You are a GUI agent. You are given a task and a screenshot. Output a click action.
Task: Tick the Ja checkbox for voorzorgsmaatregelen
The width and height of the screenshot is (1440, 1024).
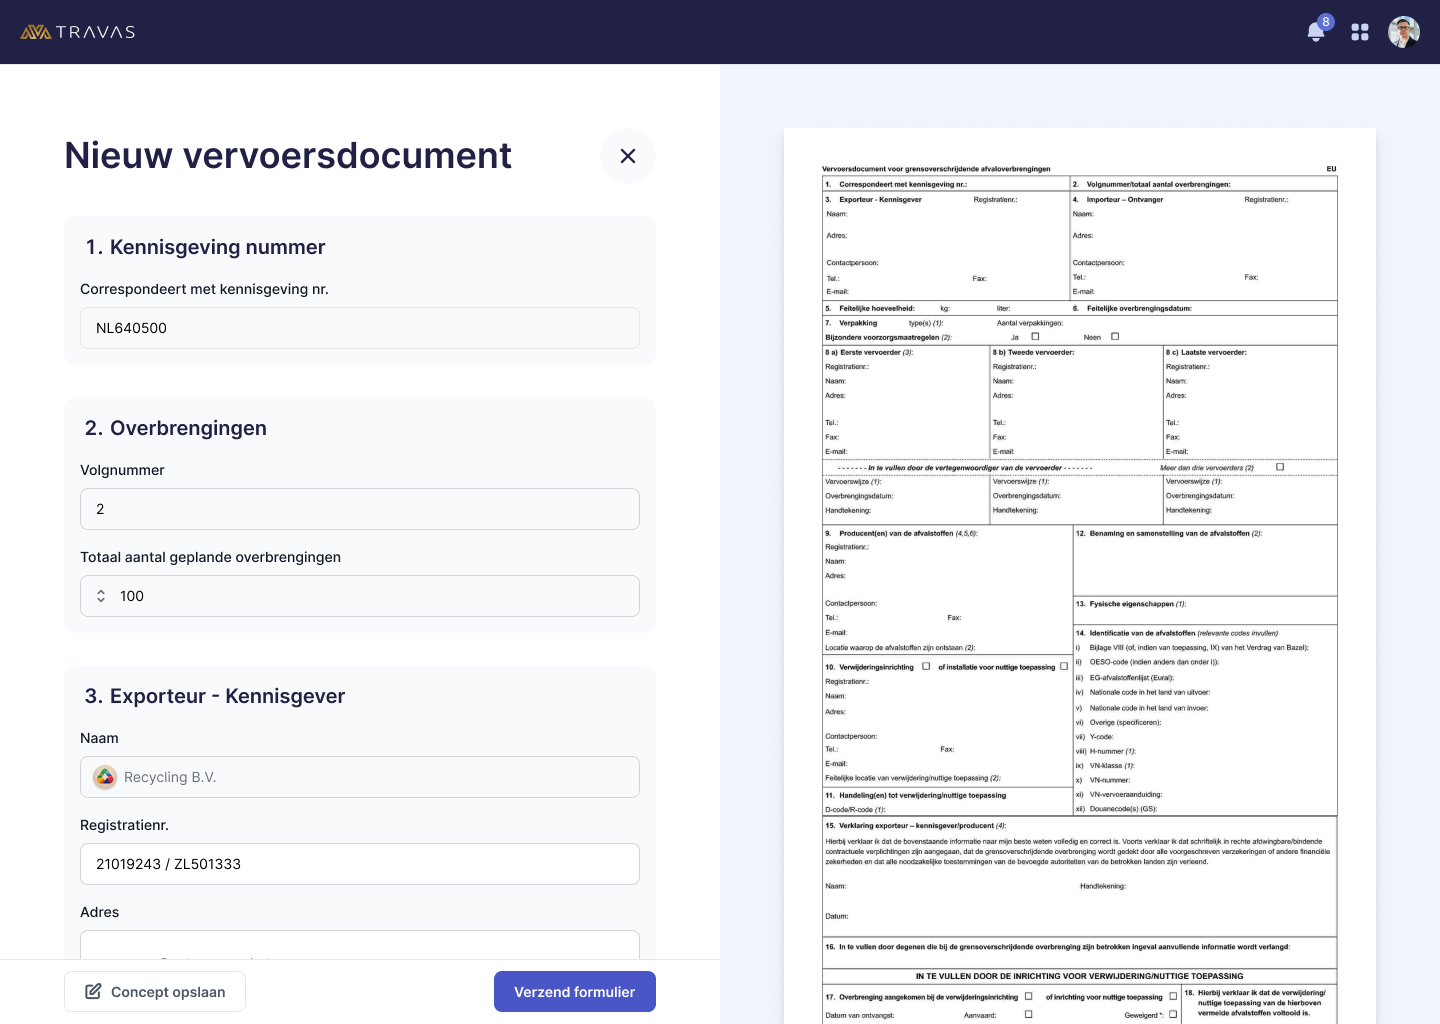click(x=1035, y=337)
